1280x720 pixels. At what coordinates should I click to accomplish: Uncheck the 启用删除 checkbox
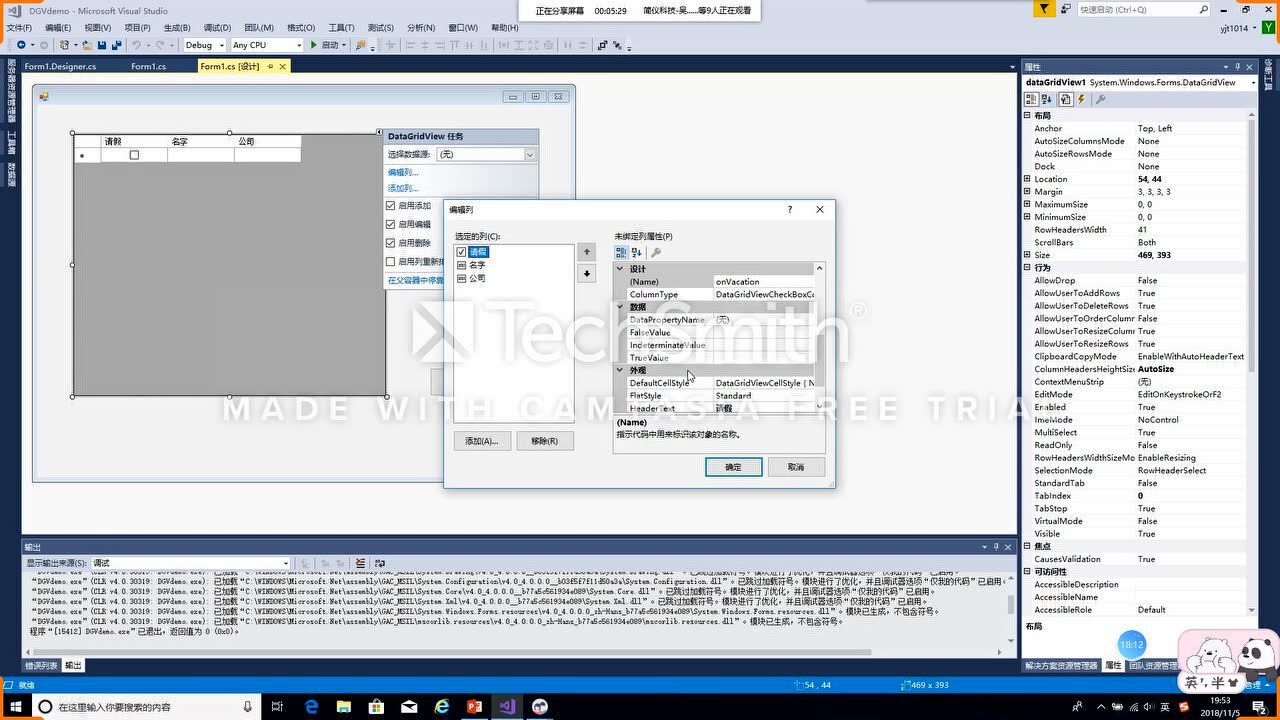point(391,243)
